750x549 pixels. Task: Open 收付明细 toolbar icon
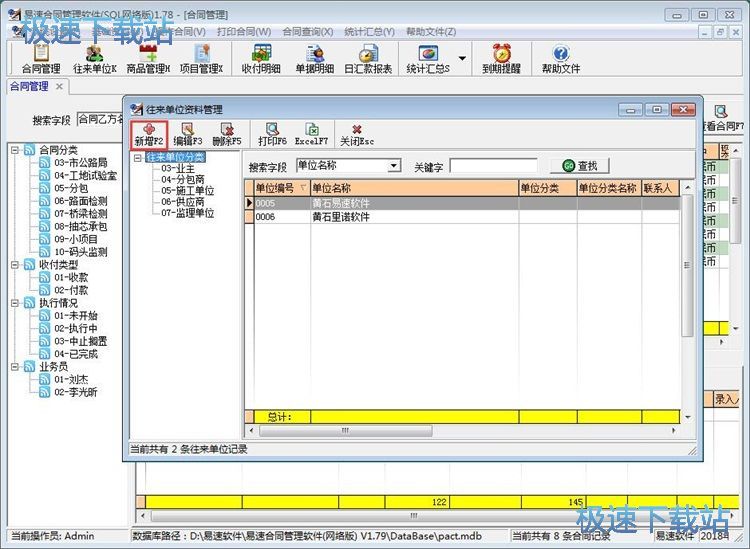click(x=259, y=59)
